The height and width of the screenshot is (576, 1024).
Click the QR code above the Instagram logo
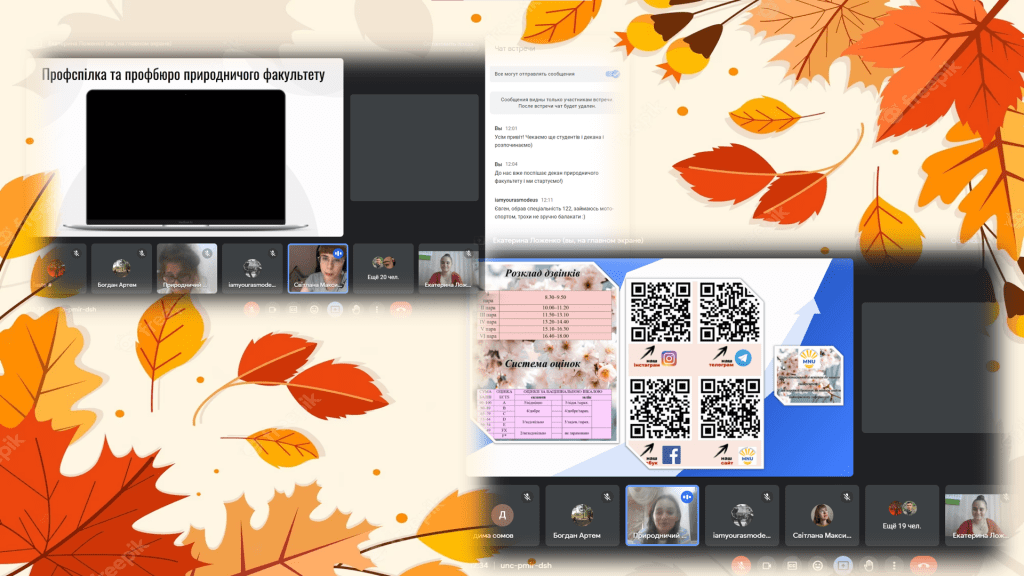click(661, 312)
